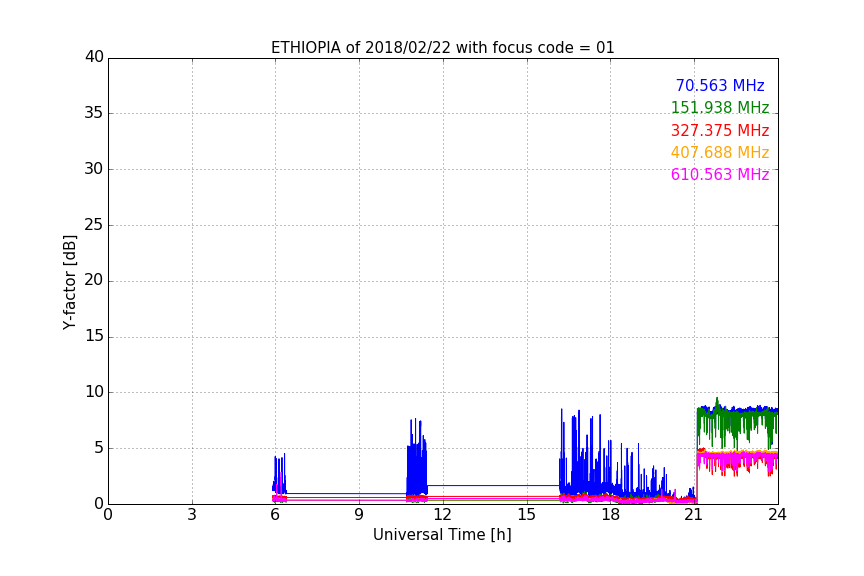The height and width of the screenshot is (576, 864).
Task: Click the y-axis tick label 10
Action: [94, 392]
